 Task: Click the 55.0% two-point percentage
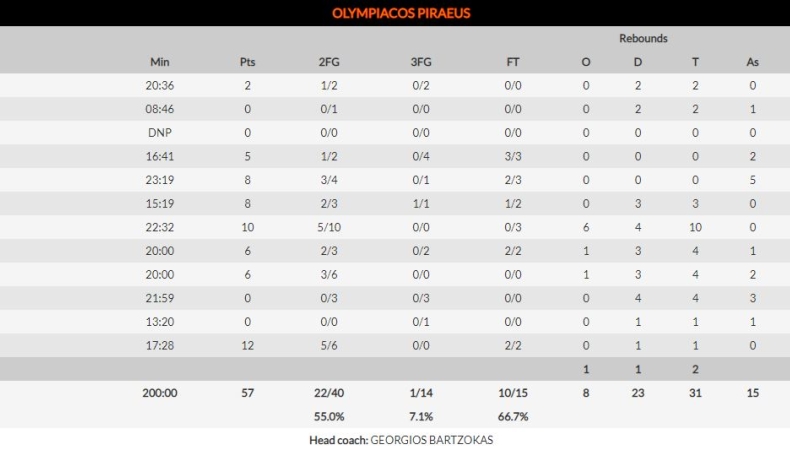click(x=329, y=416)
